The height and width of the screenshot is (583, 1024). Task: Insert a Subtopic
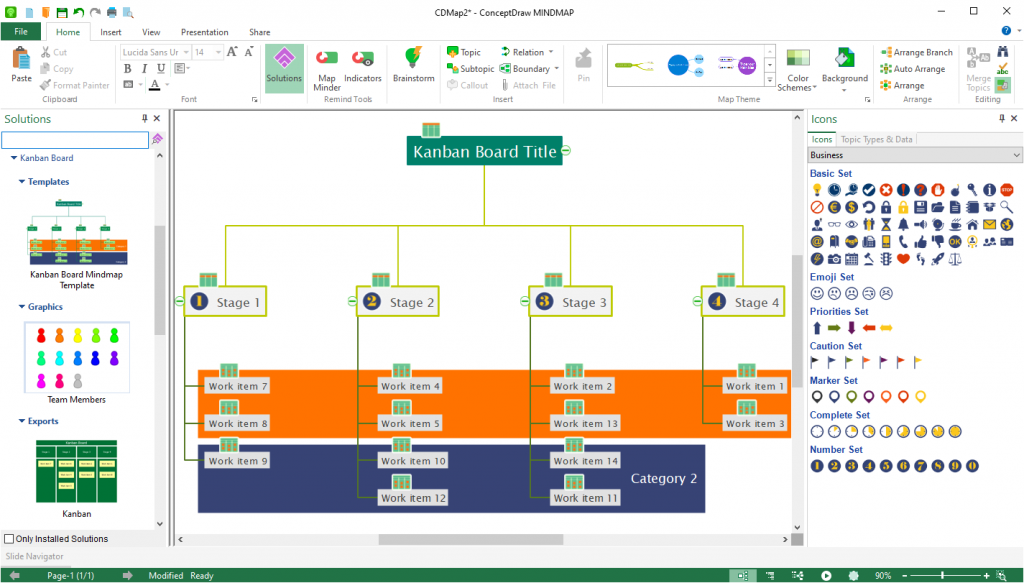point(470,68)
